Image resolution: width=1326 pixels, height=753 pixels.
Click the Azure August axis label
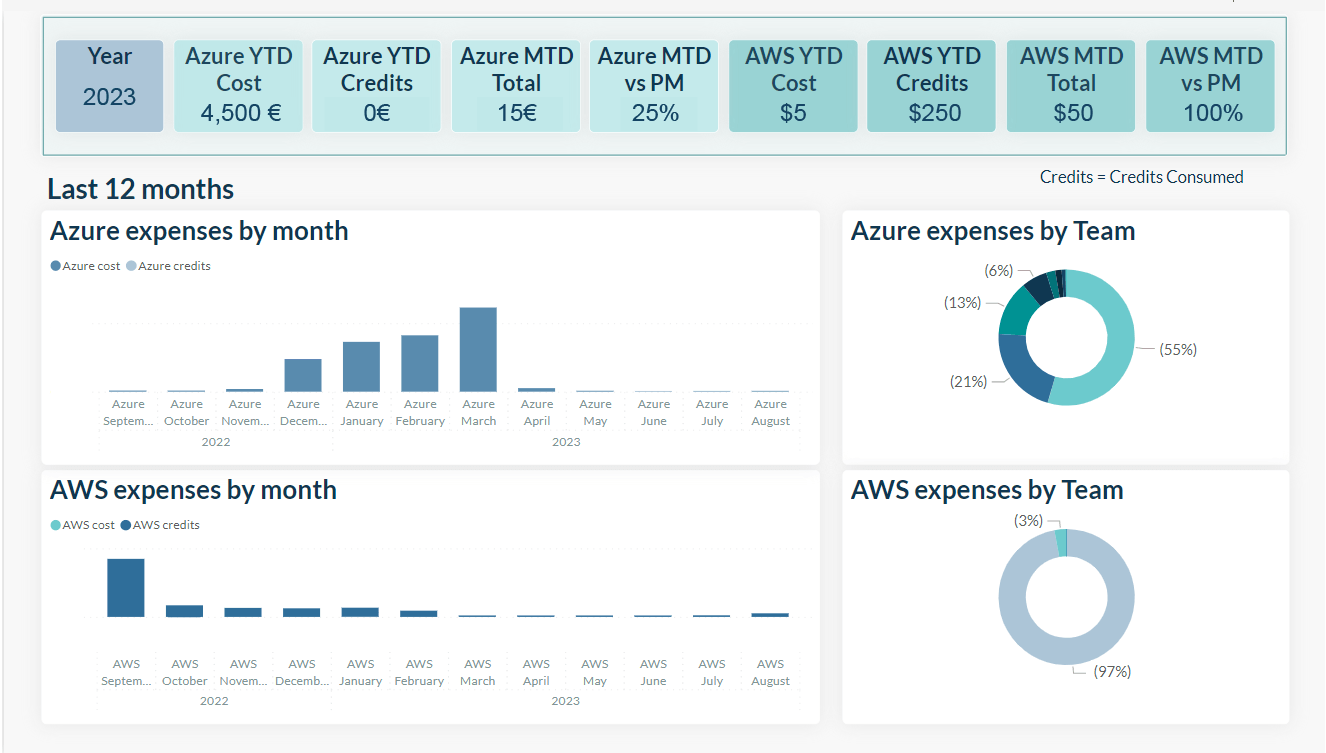[770, 413]
